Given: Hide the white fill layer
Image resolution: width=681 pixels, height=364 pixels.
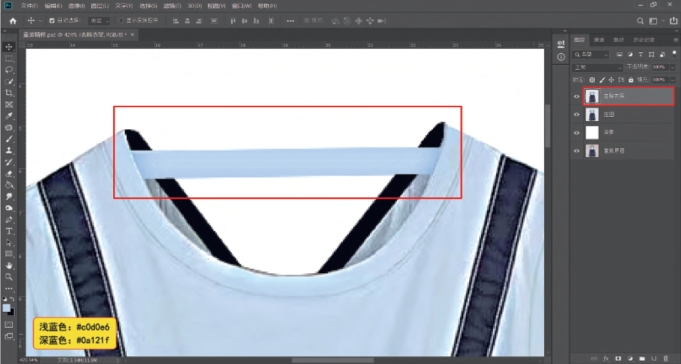Looking at the screenshot, I should pyautogui.click(x=577, y=133).
